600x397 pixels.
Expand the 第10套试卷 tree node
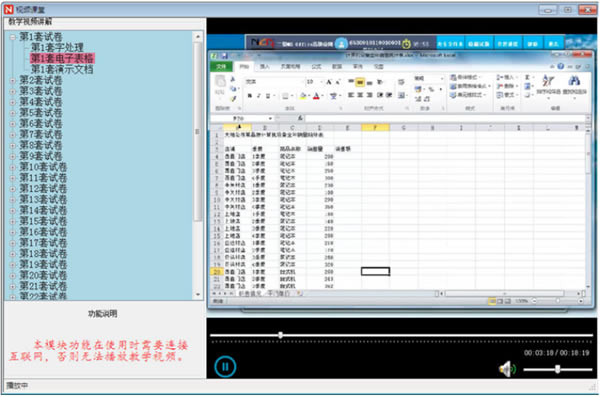[13, 167]
